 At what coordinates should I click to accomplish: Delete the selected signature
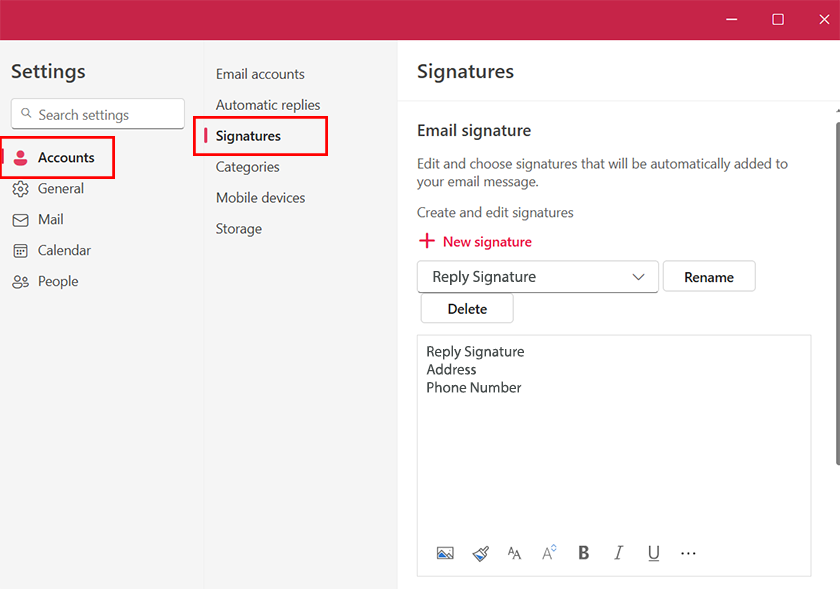pos(467,309)
